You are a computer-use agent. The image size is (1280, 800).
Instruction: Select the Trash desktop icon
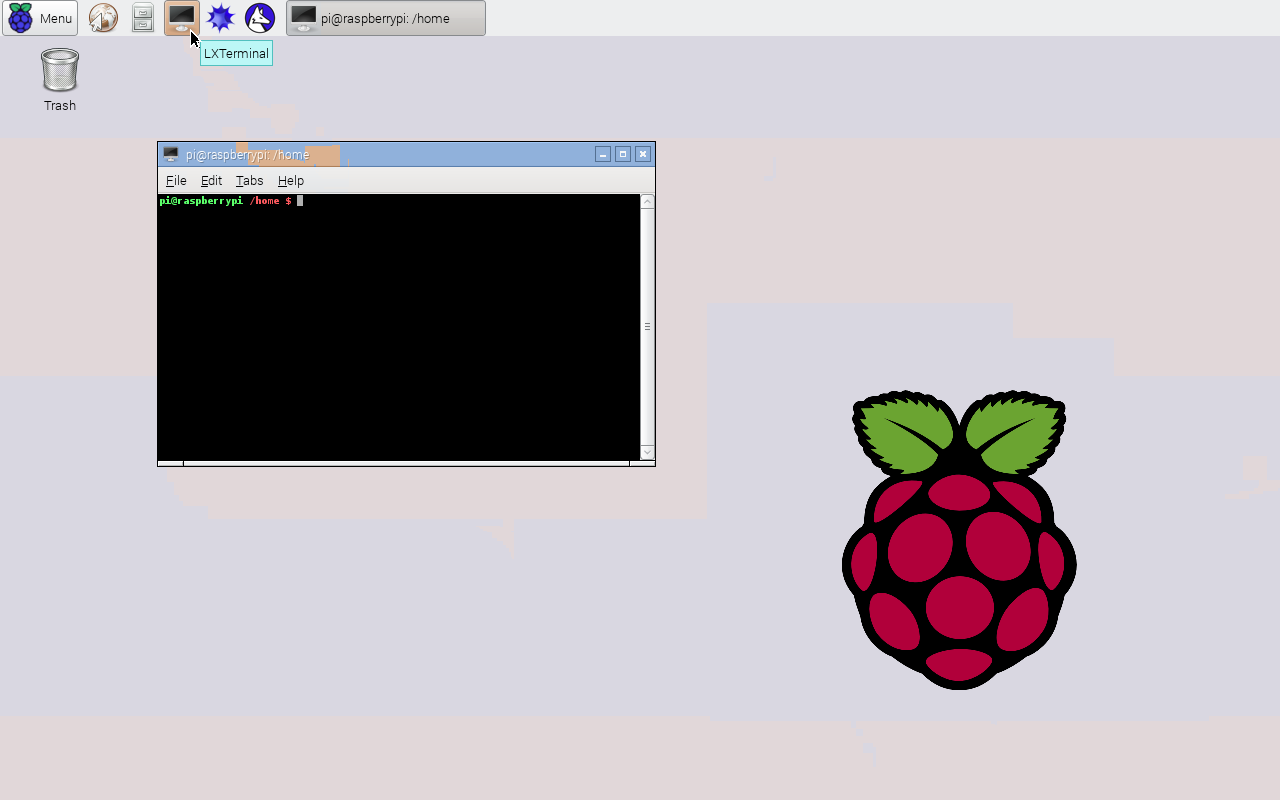point(60,80)
